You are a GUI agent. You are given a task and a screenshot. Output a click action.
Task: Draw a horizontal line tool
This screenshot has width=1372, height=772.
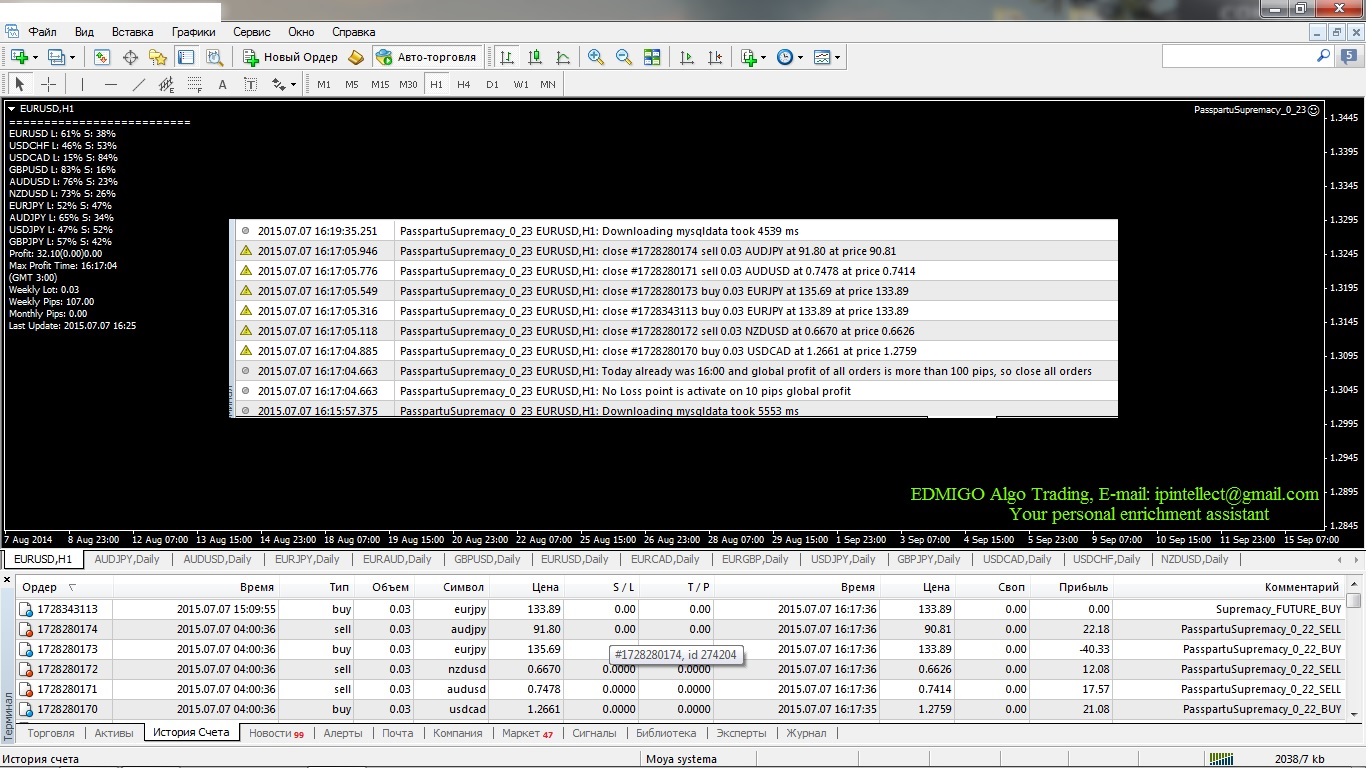111,84
